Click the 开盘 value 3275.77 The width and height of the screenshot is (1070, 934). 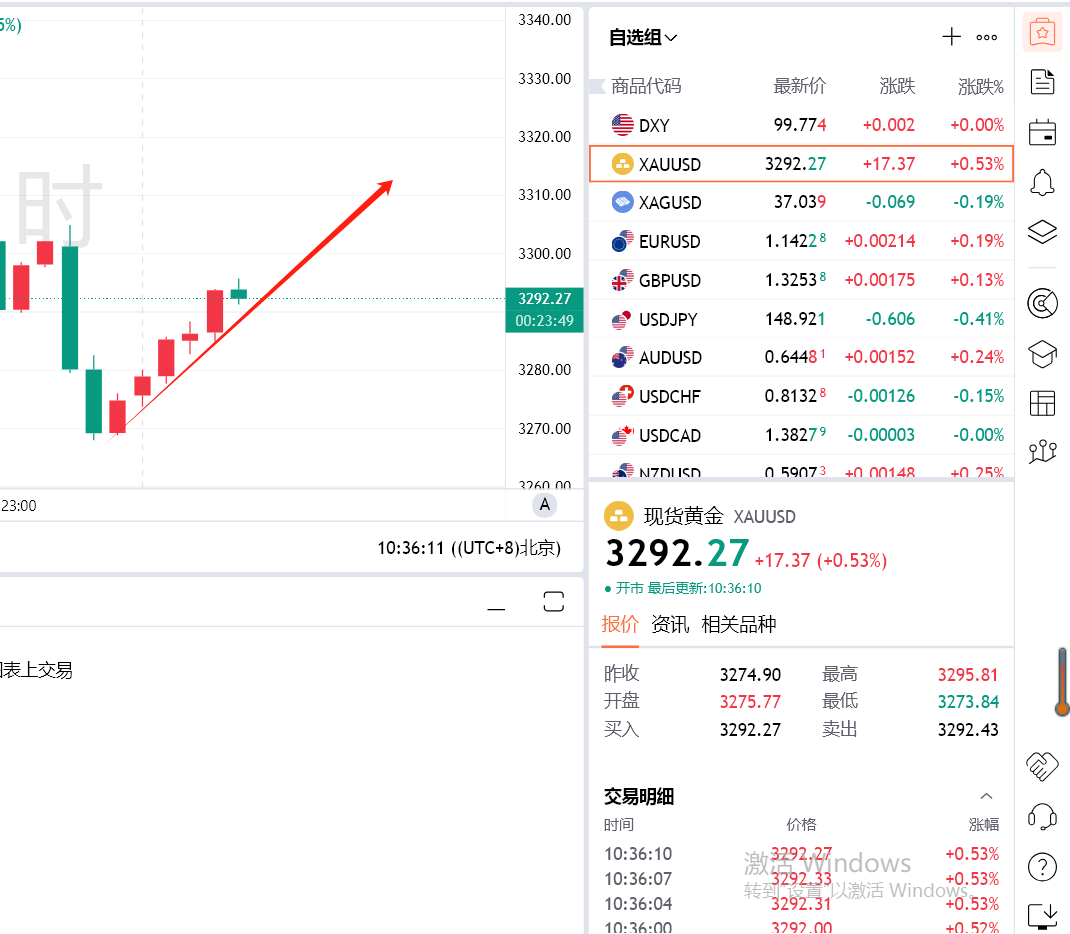coord(750,701)
